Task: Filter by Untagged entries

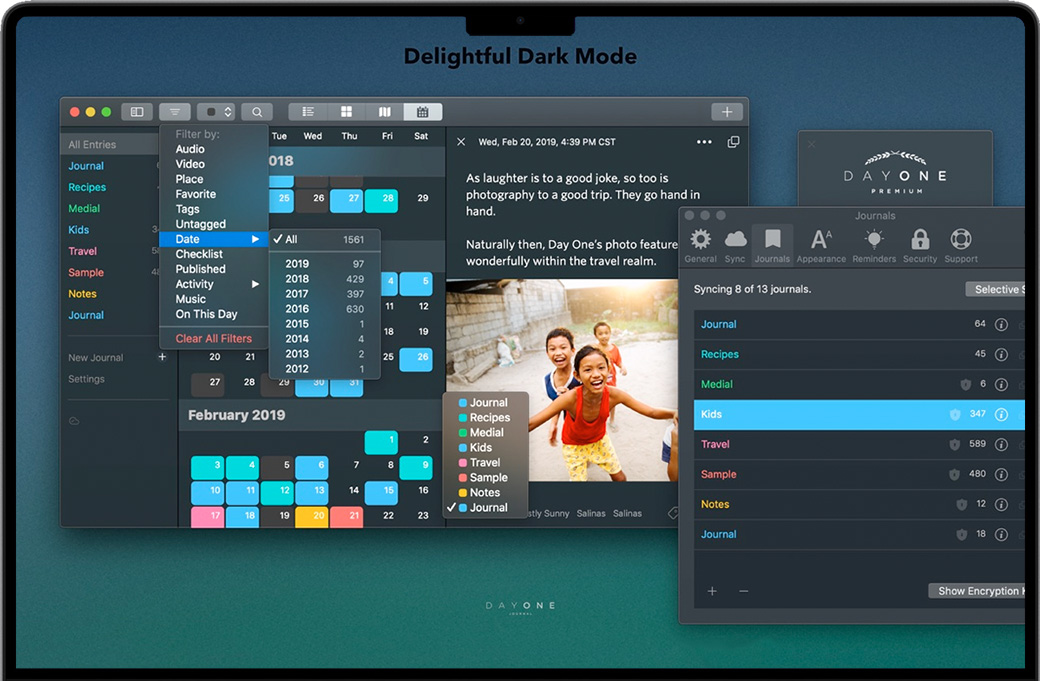Action: click(200, 224)
